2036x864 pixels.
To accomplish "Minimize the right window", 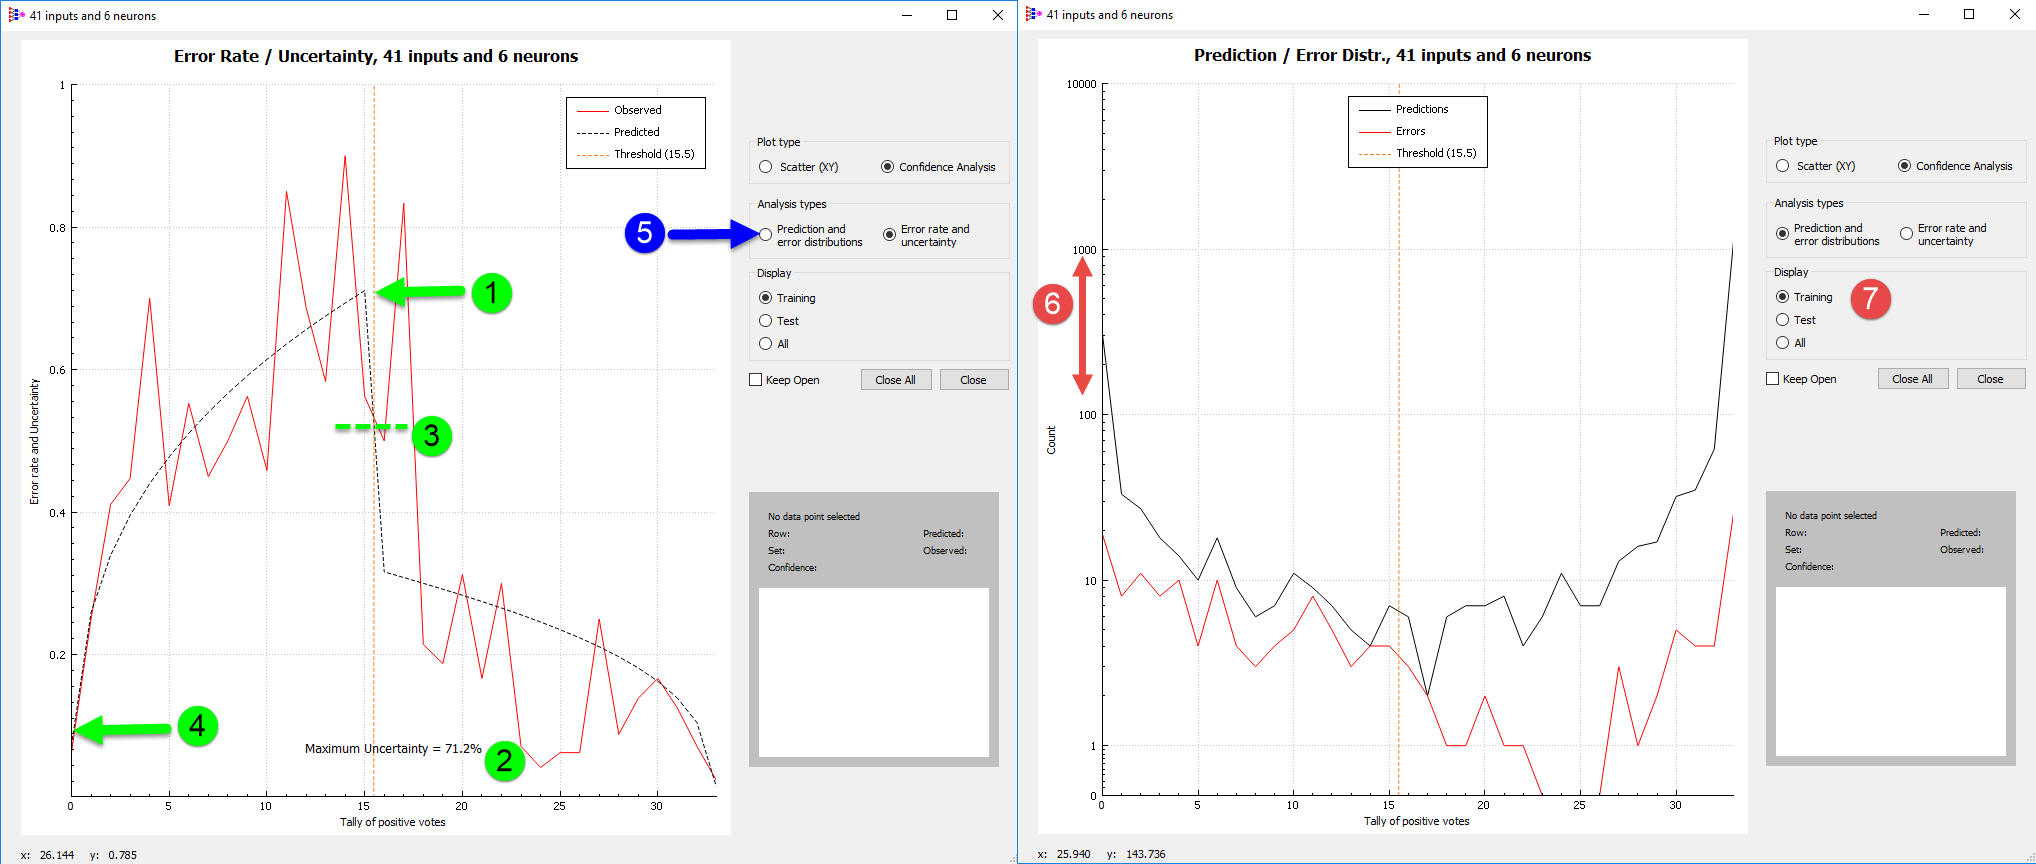I will [1924, 14].
